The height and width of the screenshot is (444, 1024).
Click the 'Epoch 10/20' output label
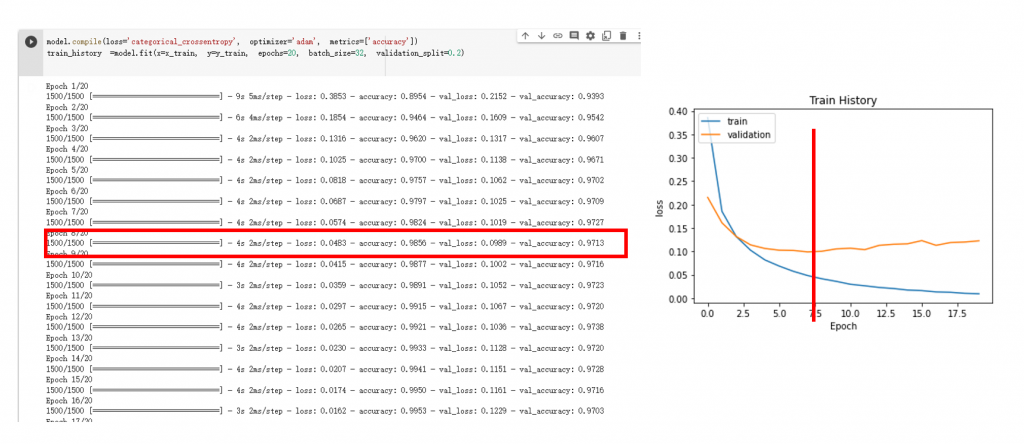(68, 275)
